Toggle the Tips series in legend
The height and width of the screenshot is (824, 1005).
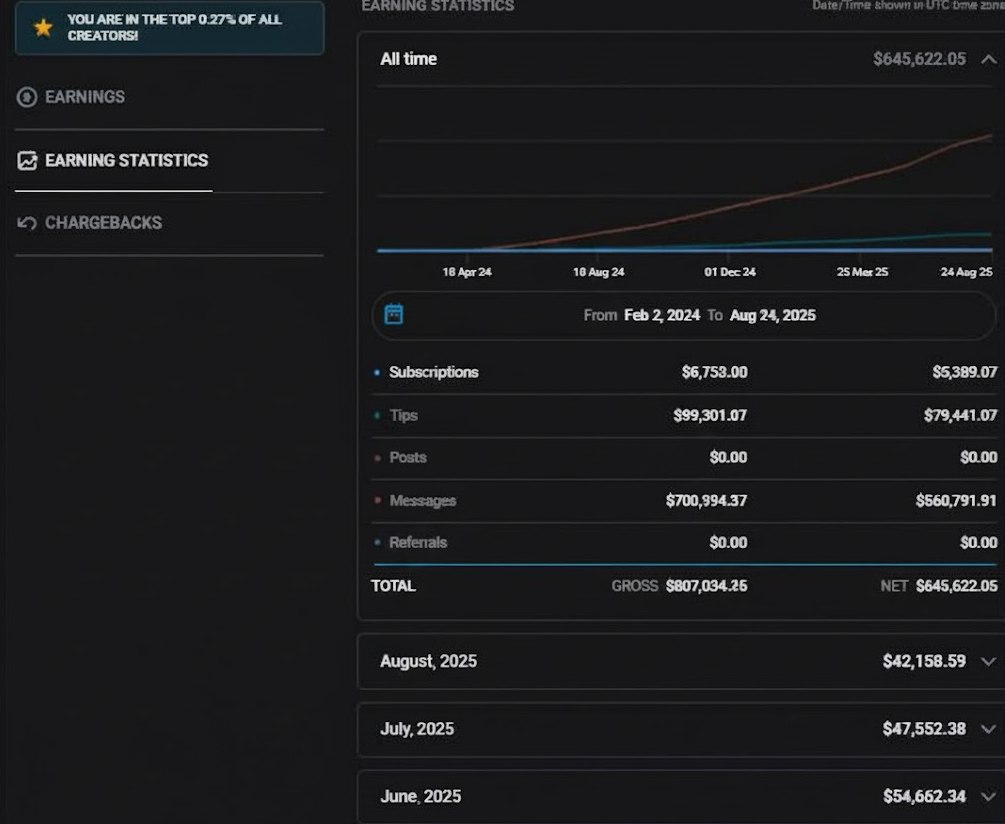[403, 415]
